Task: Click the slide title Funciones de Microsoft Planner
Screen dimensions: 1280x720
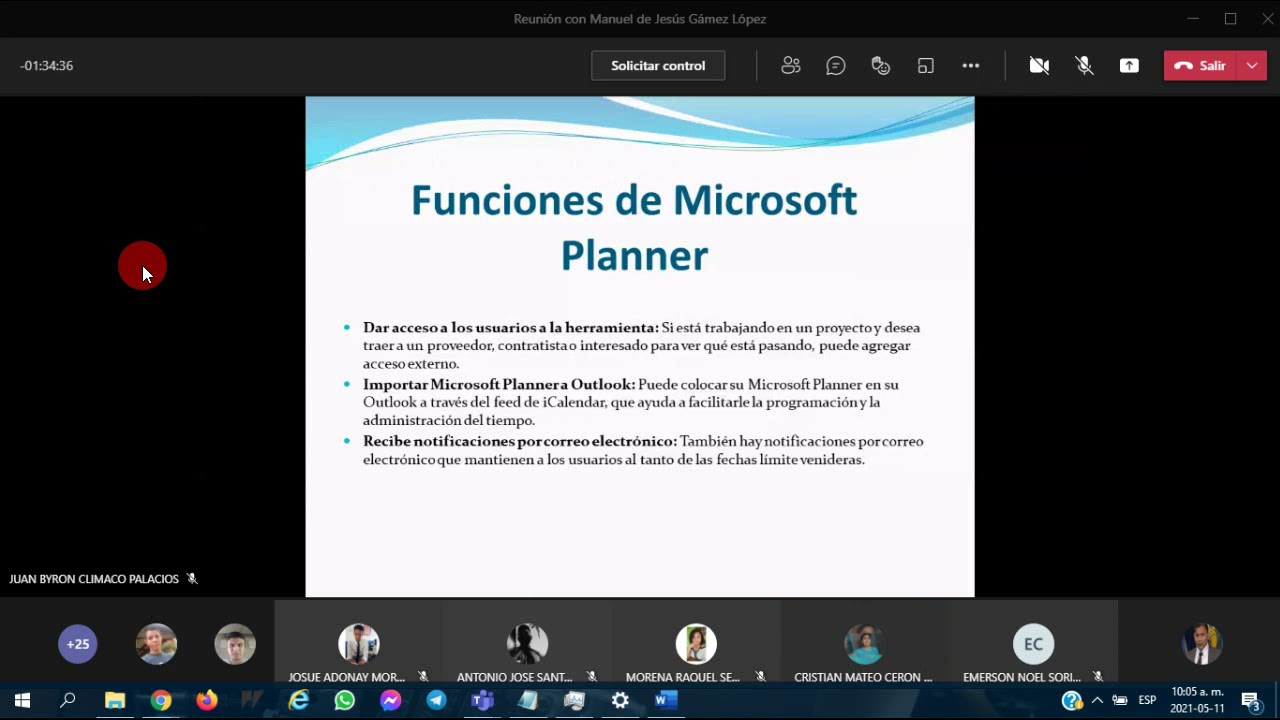Action: (634, 228)
